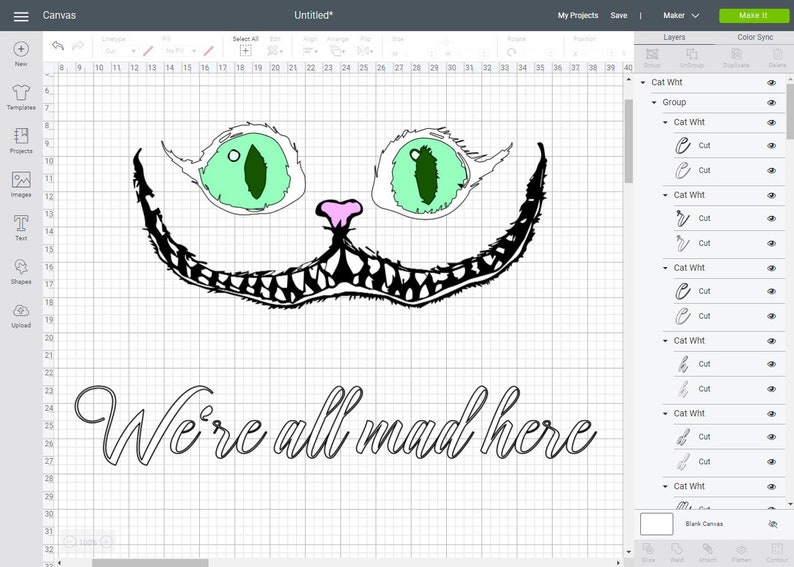Click the canvas vertical scrollbar

628,141
